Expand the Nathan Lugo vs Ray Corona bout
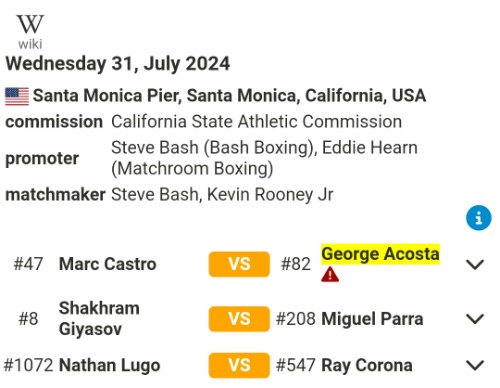Viewport: 500px width, 388px height. pos(475,365)
